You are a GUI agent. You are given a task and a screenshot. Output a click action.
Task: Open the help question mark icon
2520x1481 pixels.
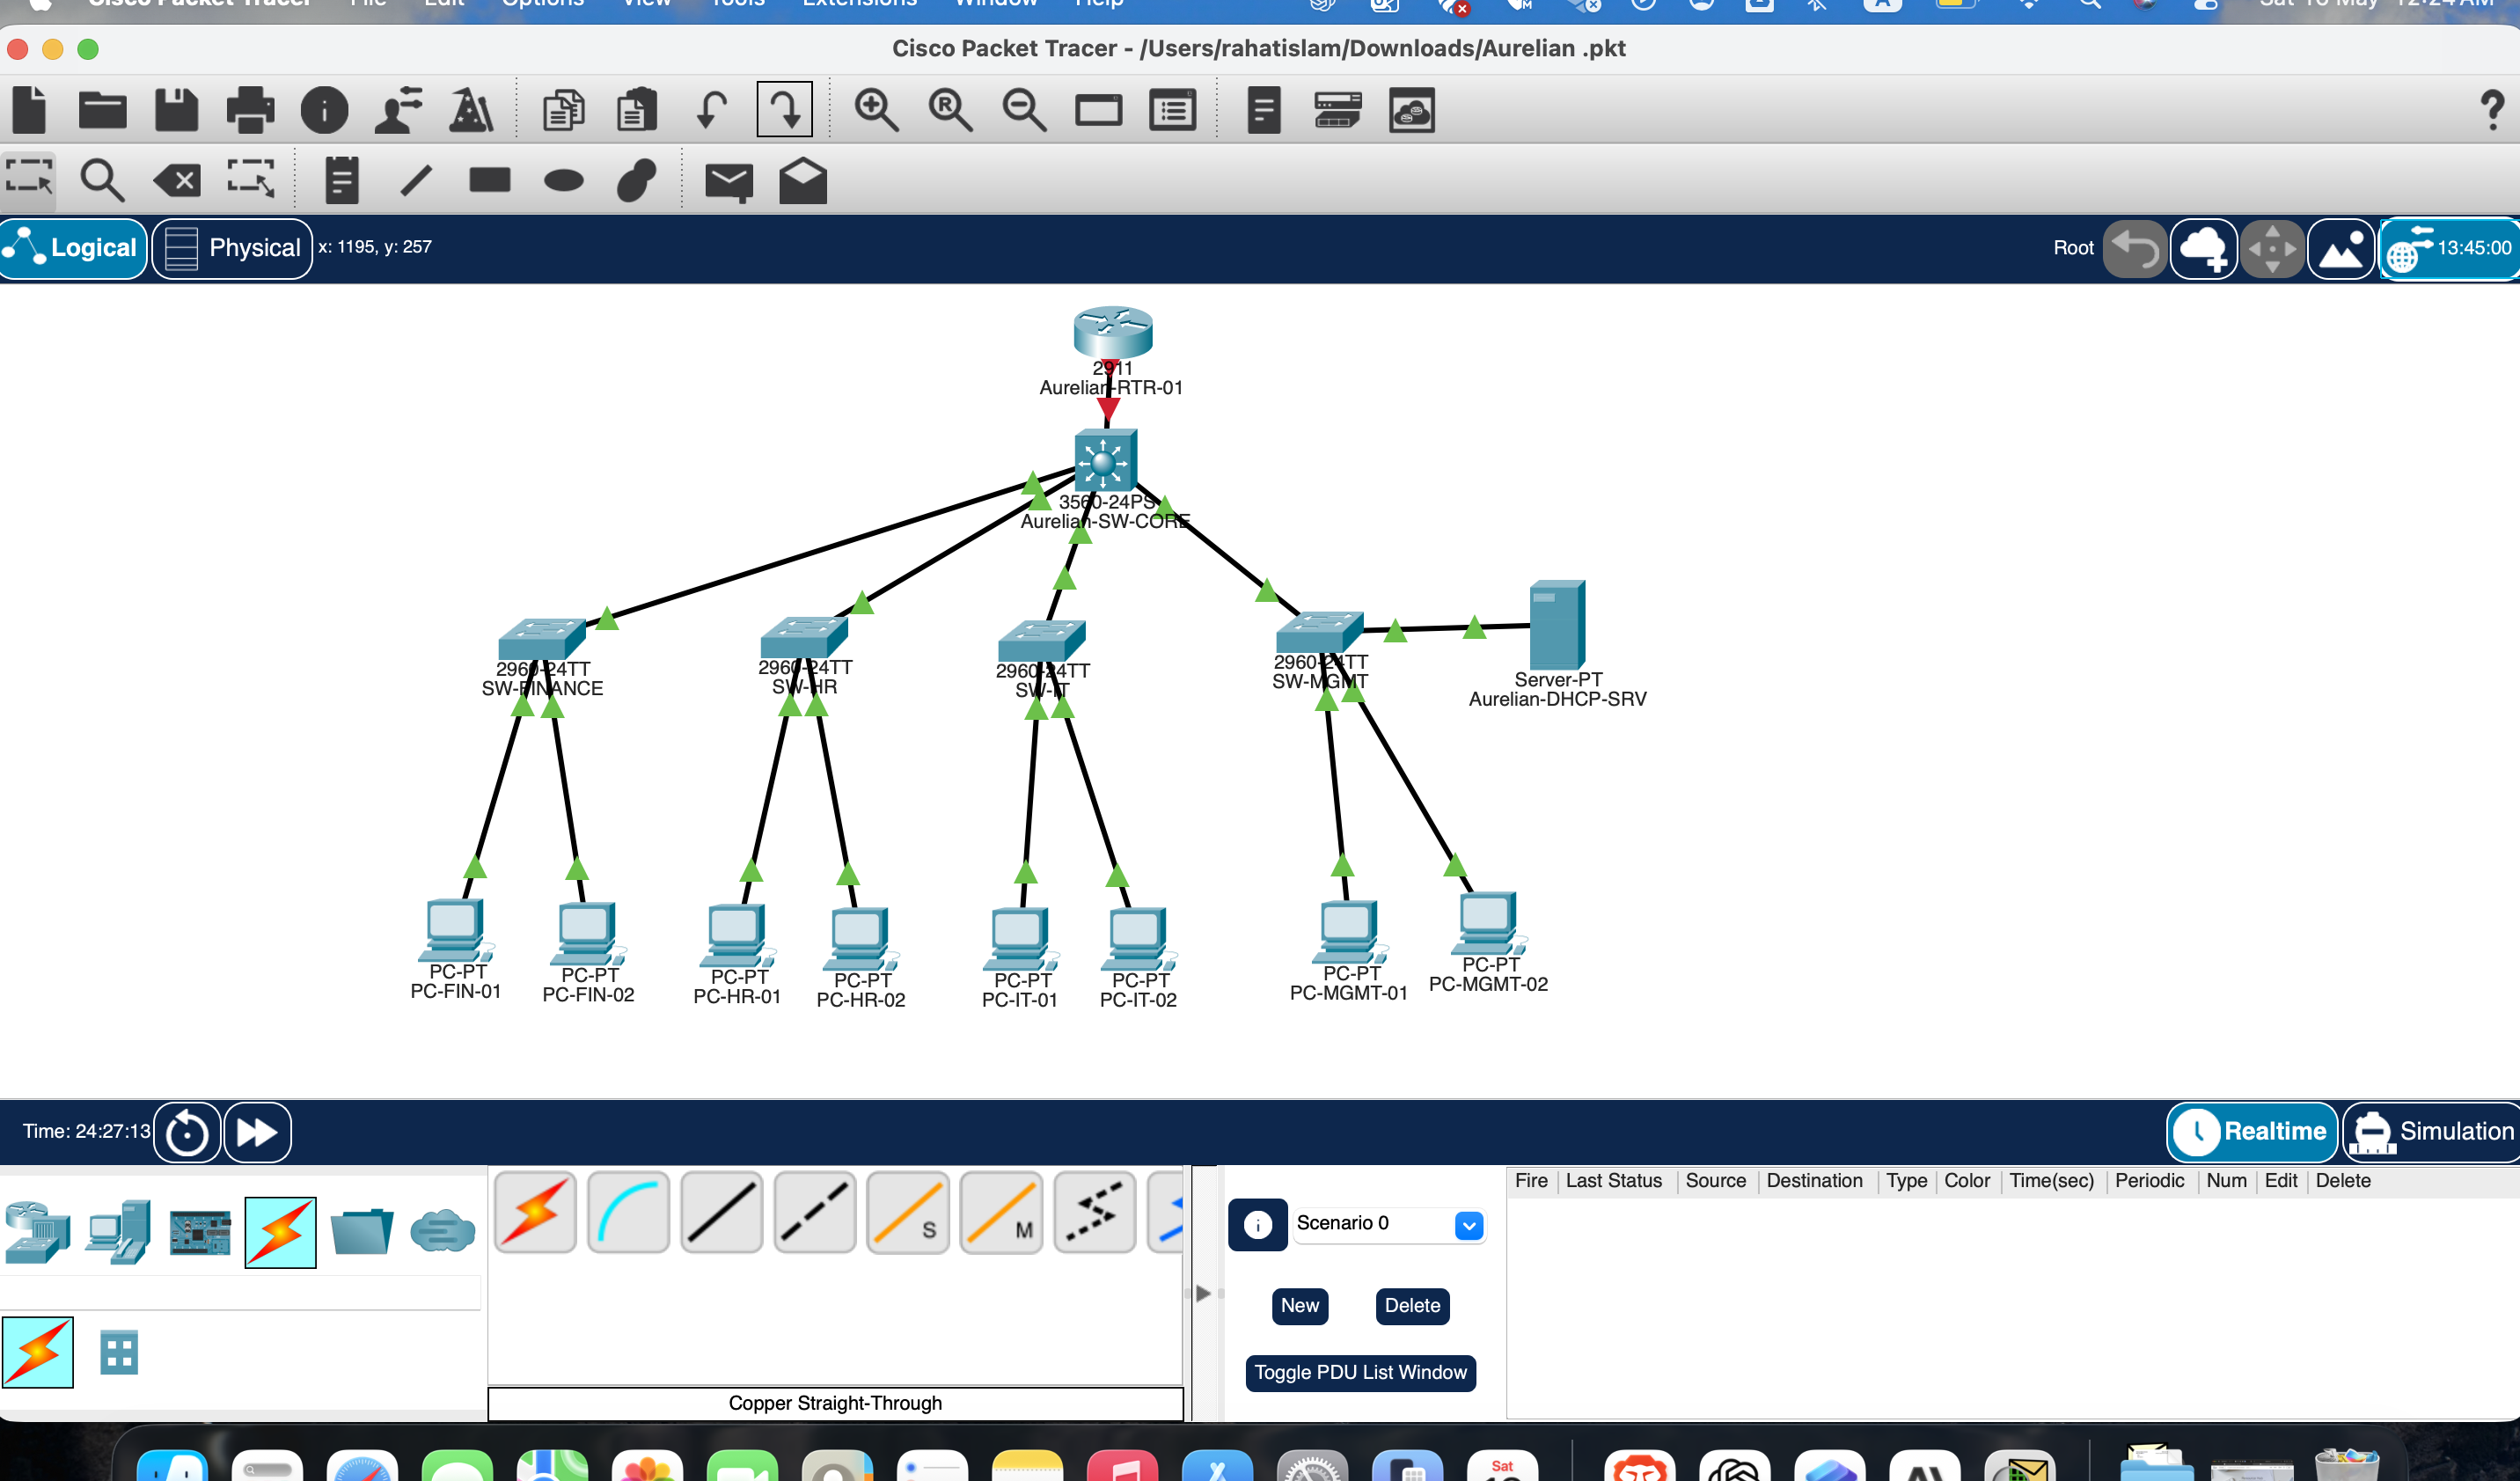pyautogui.click(x=2492, y=110)
